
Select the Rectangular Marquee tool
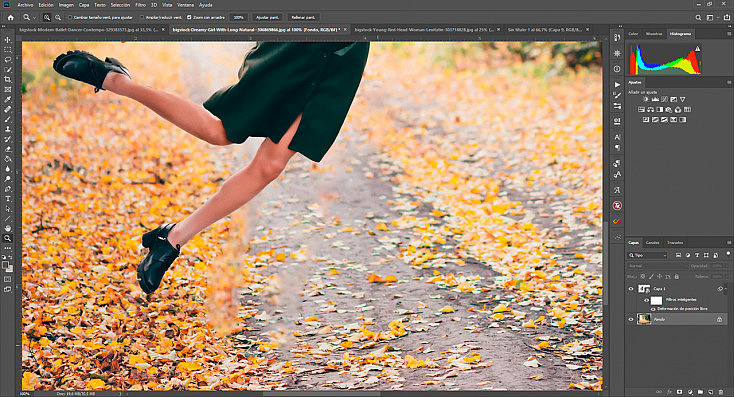coord(7,50)
